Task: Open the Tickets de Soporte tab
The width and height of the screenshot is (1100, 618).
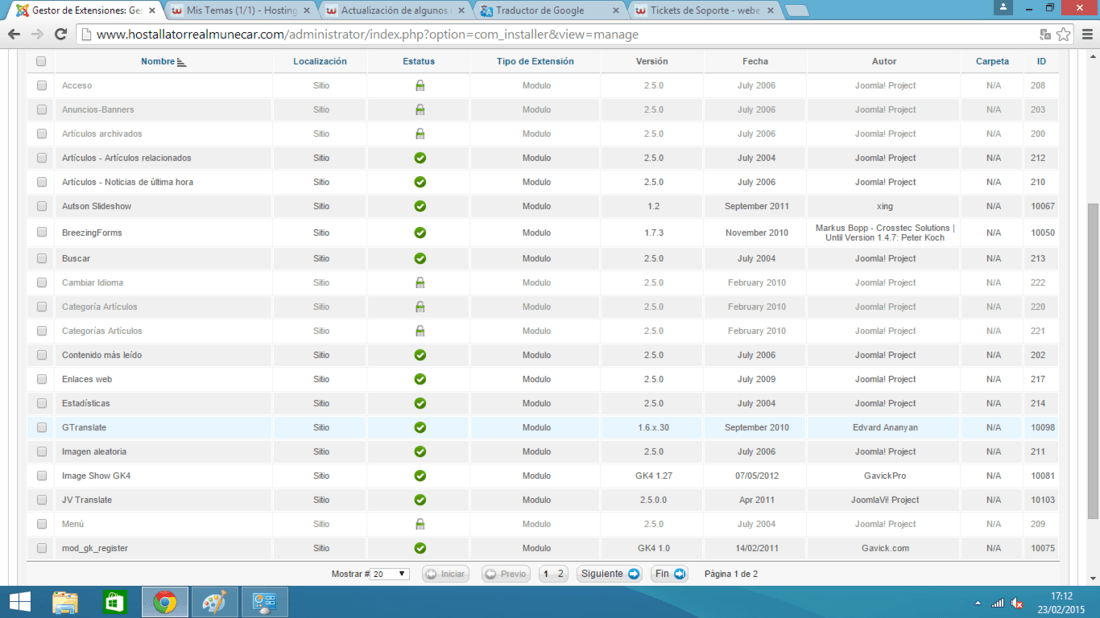Action: (704, 11)
